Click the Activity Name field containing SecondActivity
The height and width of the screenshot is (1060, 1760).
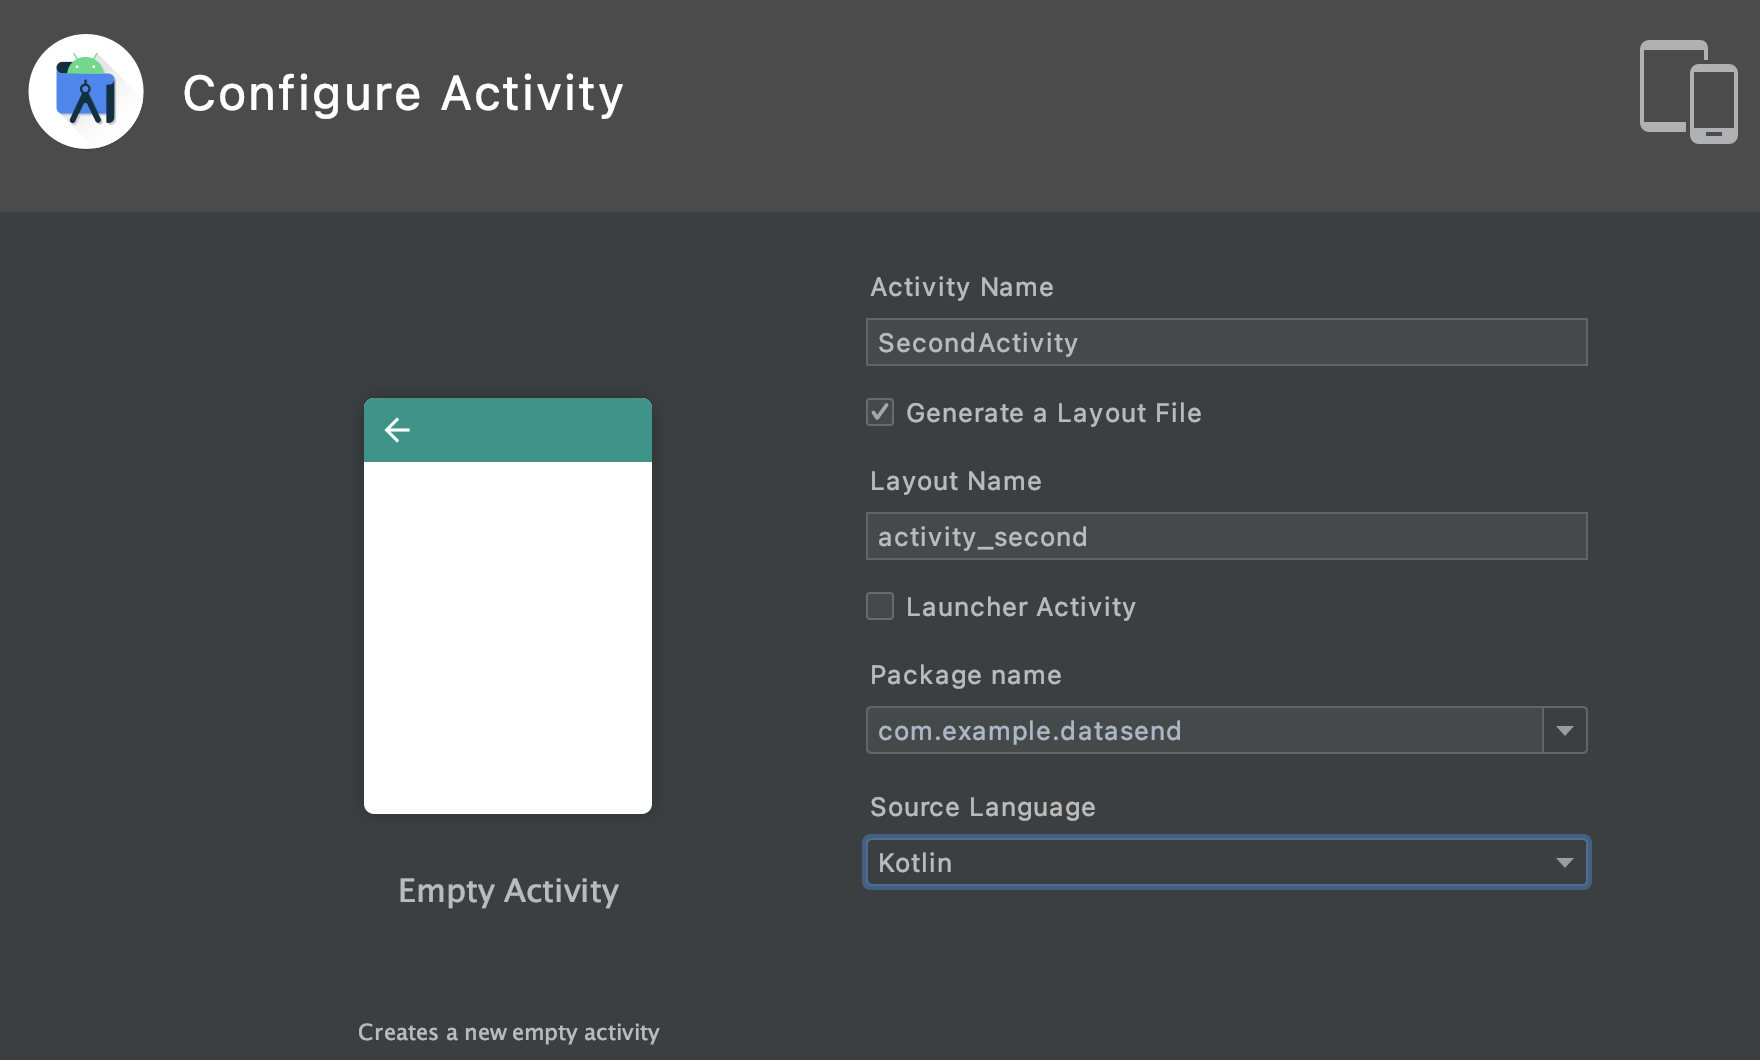1226,343
